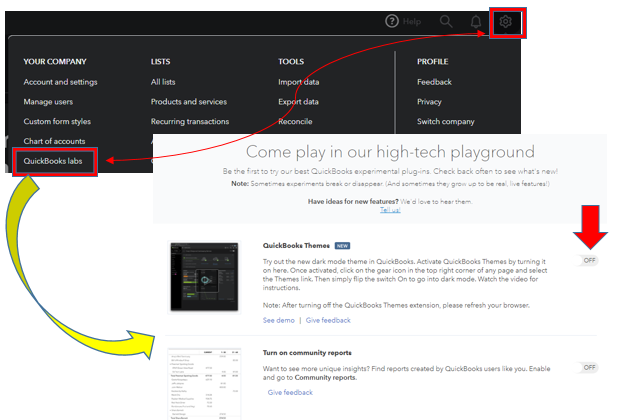Click the QuickBooks Themes title
Viewport: 631px width, 420px height.
point(296,245)
